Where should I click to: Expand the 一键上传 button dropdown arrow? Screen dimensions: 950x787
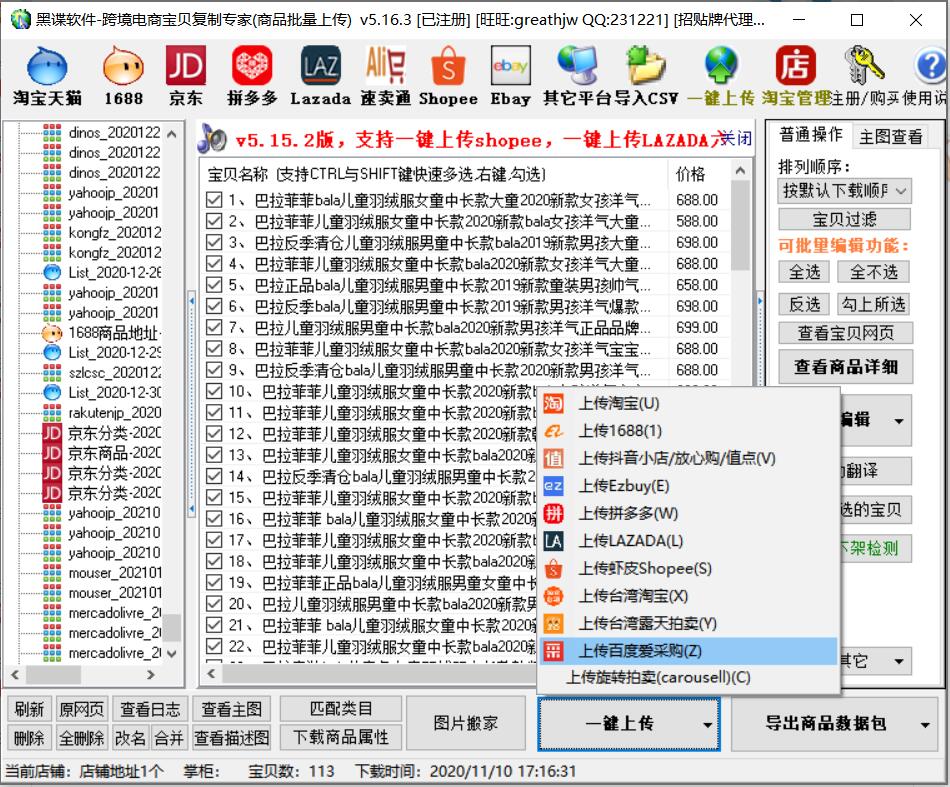click(x=707, y=725)
